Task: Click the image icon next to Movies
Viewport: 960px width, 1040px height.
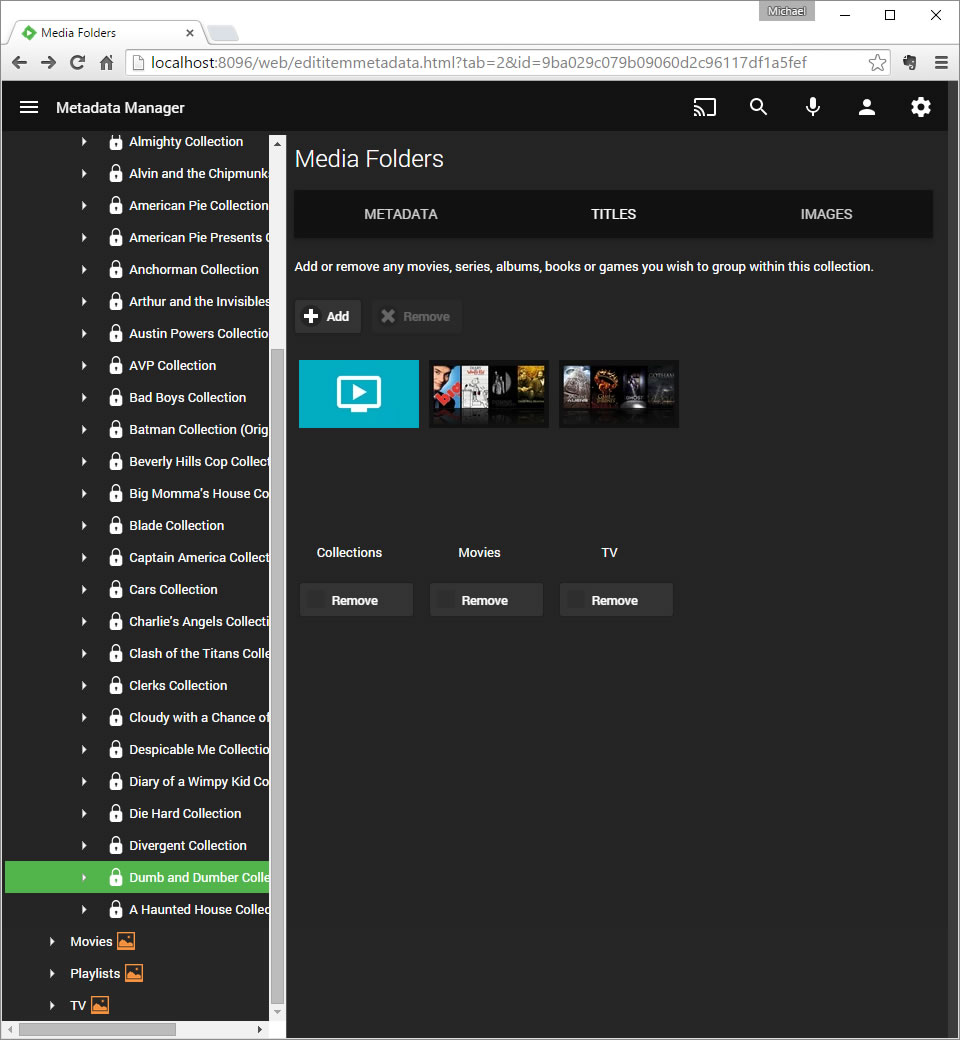Action: pyautogui.click(x=125, y=940)
